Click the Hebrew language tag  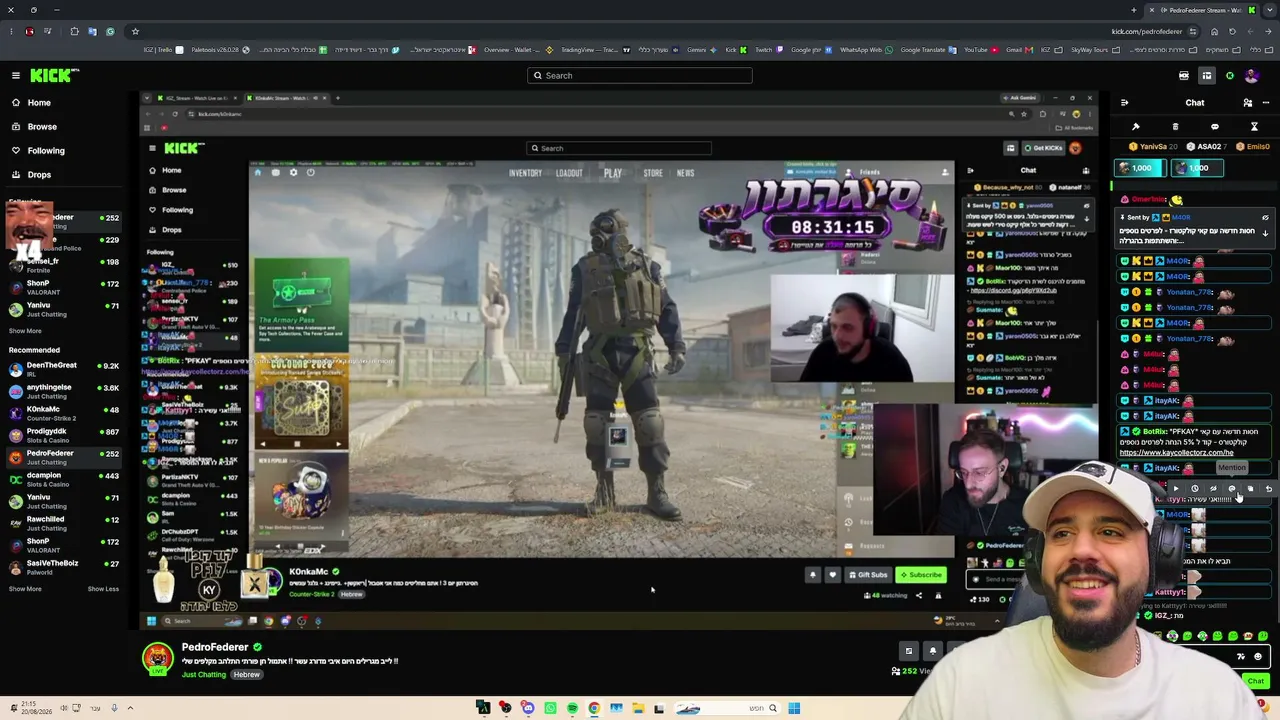pyautogui.click(x=247, y=675)
